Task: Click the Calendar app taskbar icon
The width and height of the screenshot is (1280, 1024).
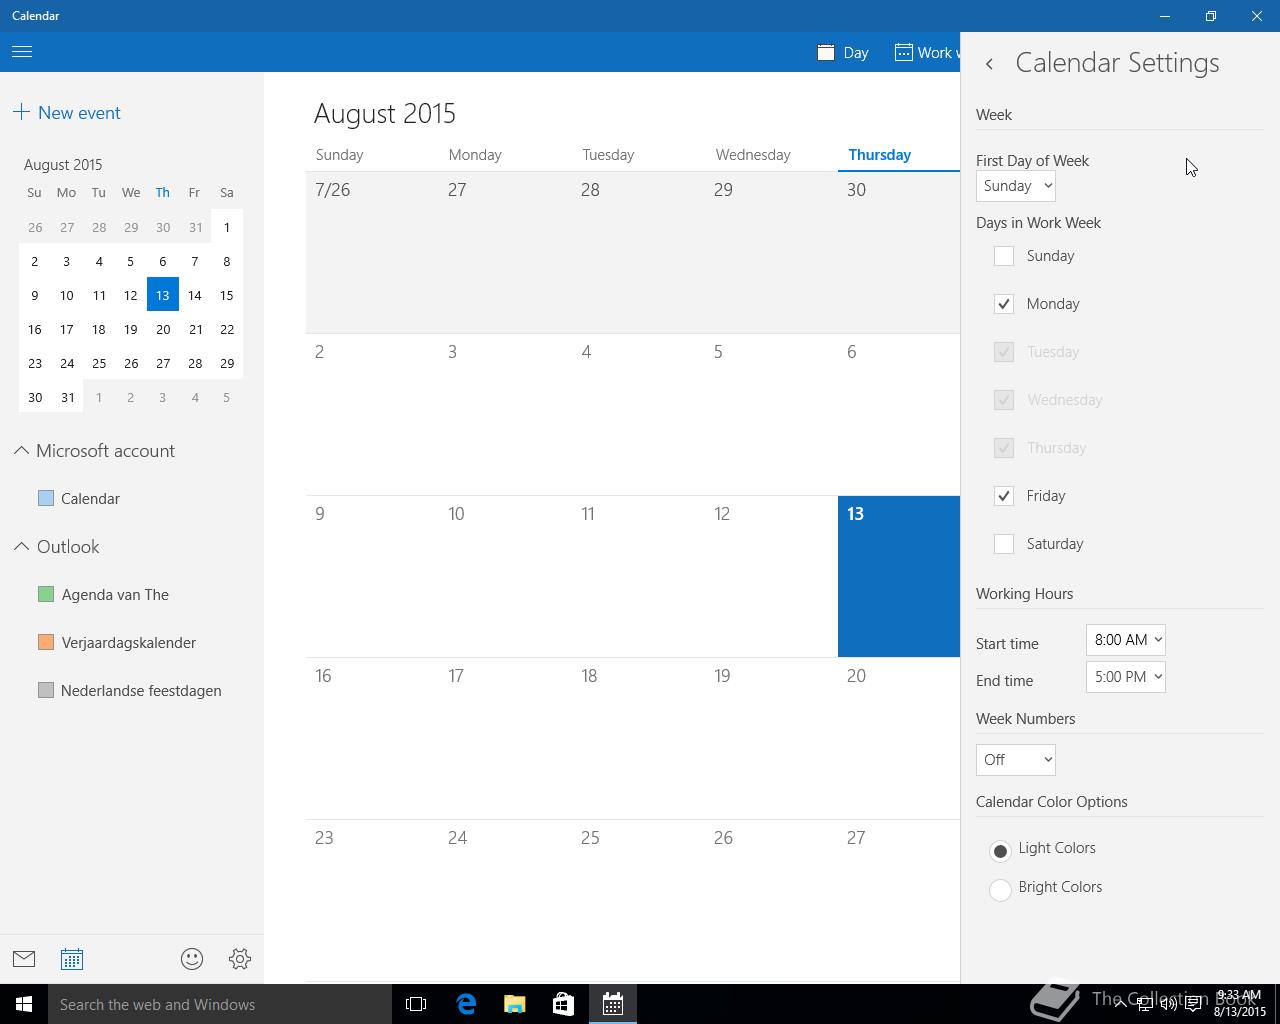Action: tap(612, 1004)
